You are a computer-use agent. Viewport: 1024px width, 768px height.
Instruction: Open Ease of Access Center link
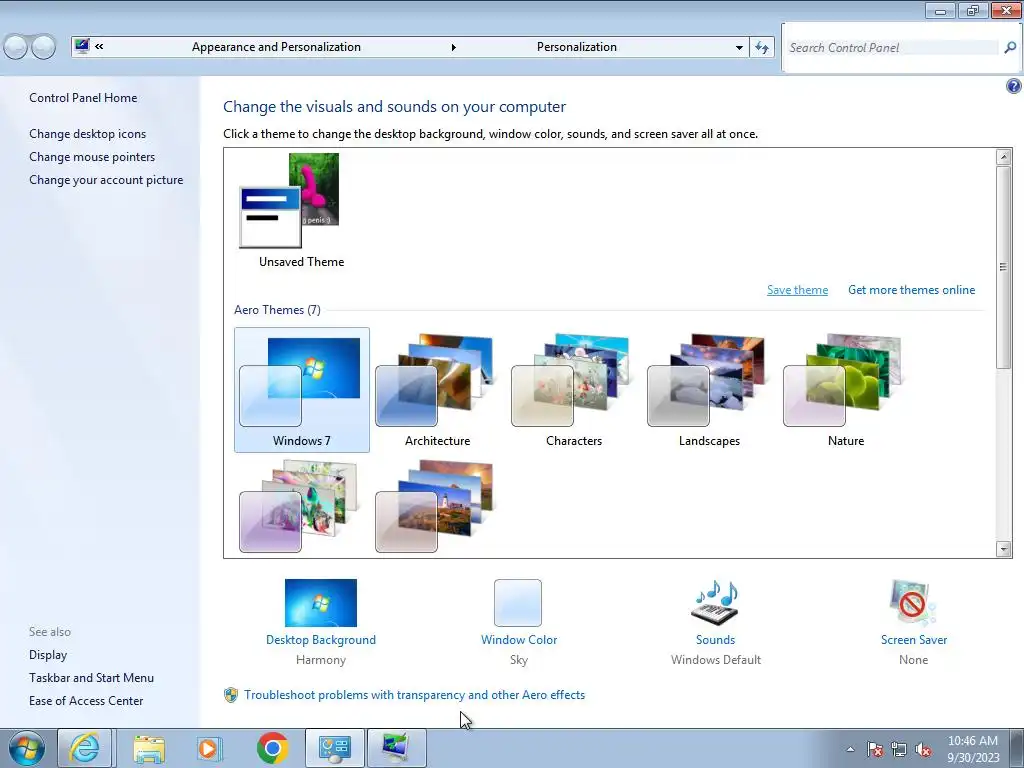tap(86, 701)
